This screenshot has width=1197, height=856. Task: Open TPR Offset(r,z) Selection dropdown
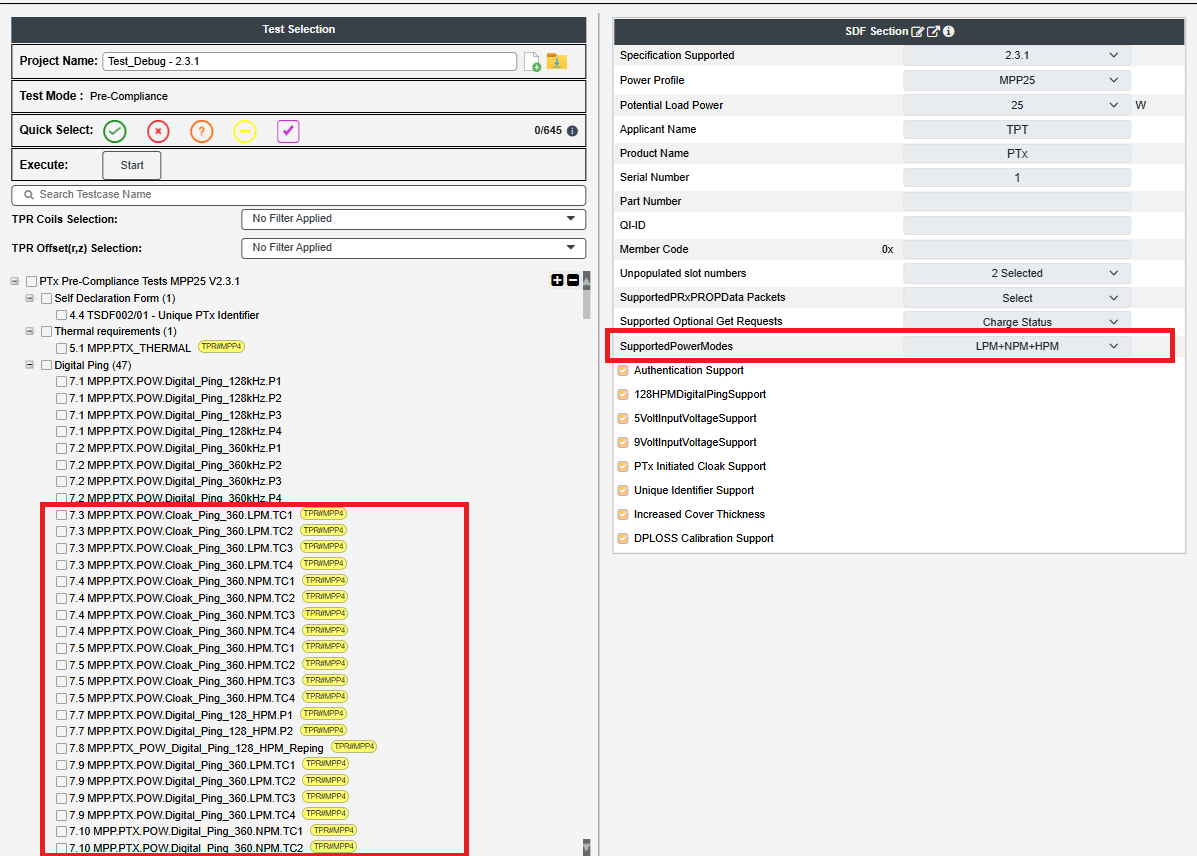point(413,248)
